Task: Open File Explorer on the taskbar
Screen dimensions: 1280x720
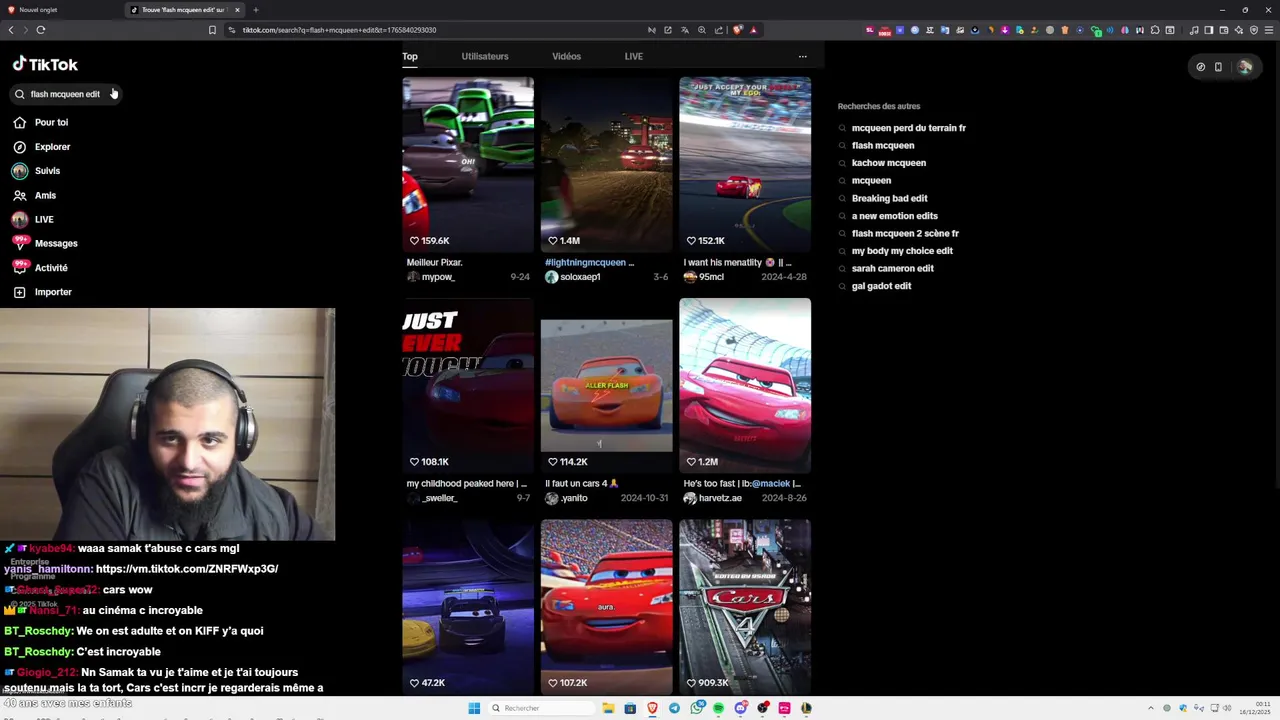Action: [608, 708]
